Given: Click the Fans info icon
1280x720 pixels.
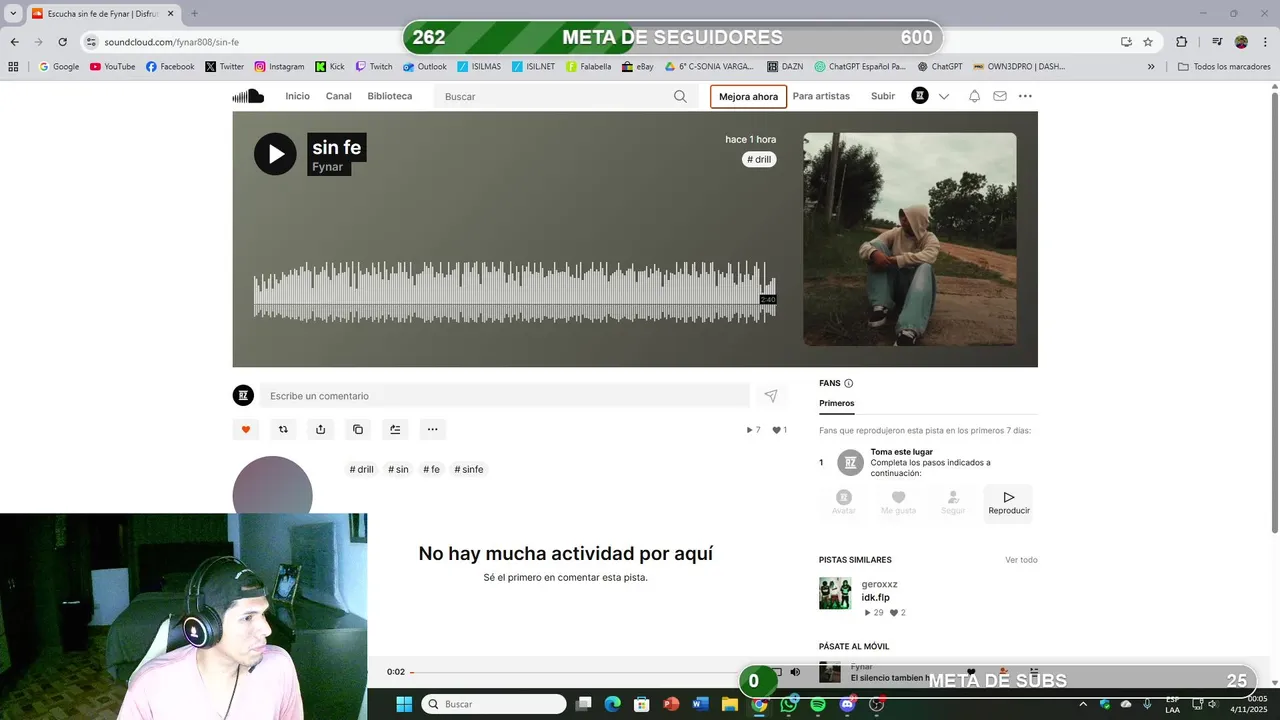Looking at the screenshot, I should pos(849,383).
